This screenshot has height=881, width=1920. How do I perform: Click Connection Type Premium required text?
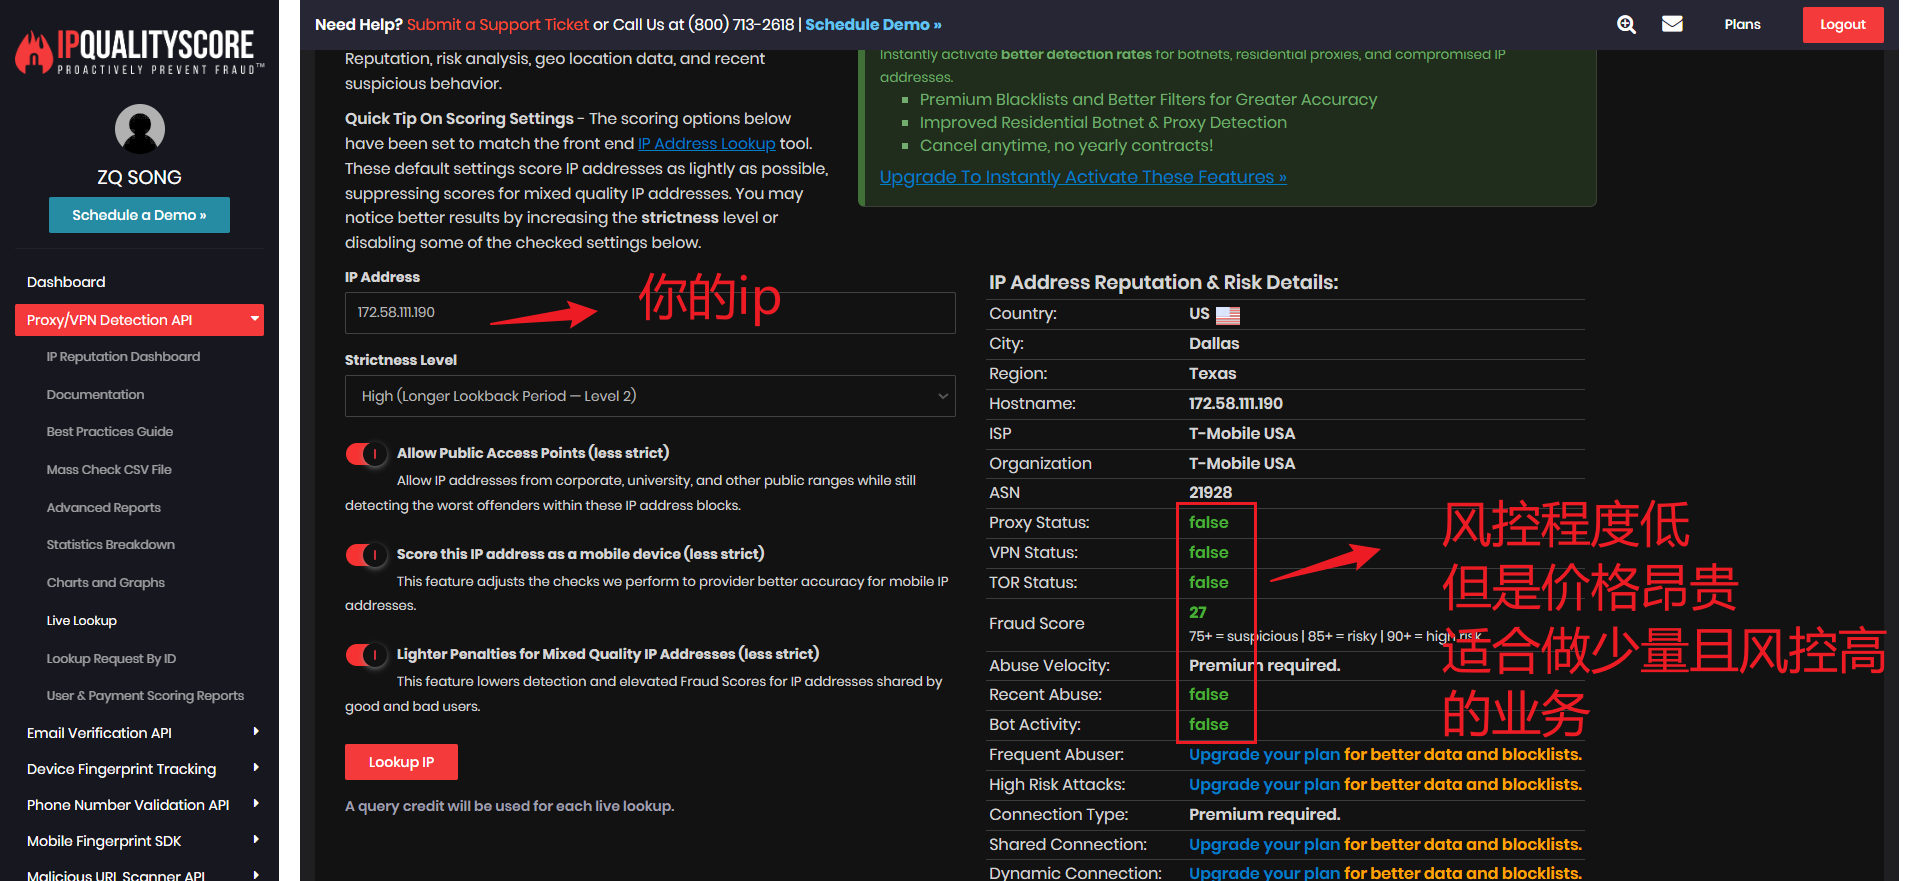1264,815
